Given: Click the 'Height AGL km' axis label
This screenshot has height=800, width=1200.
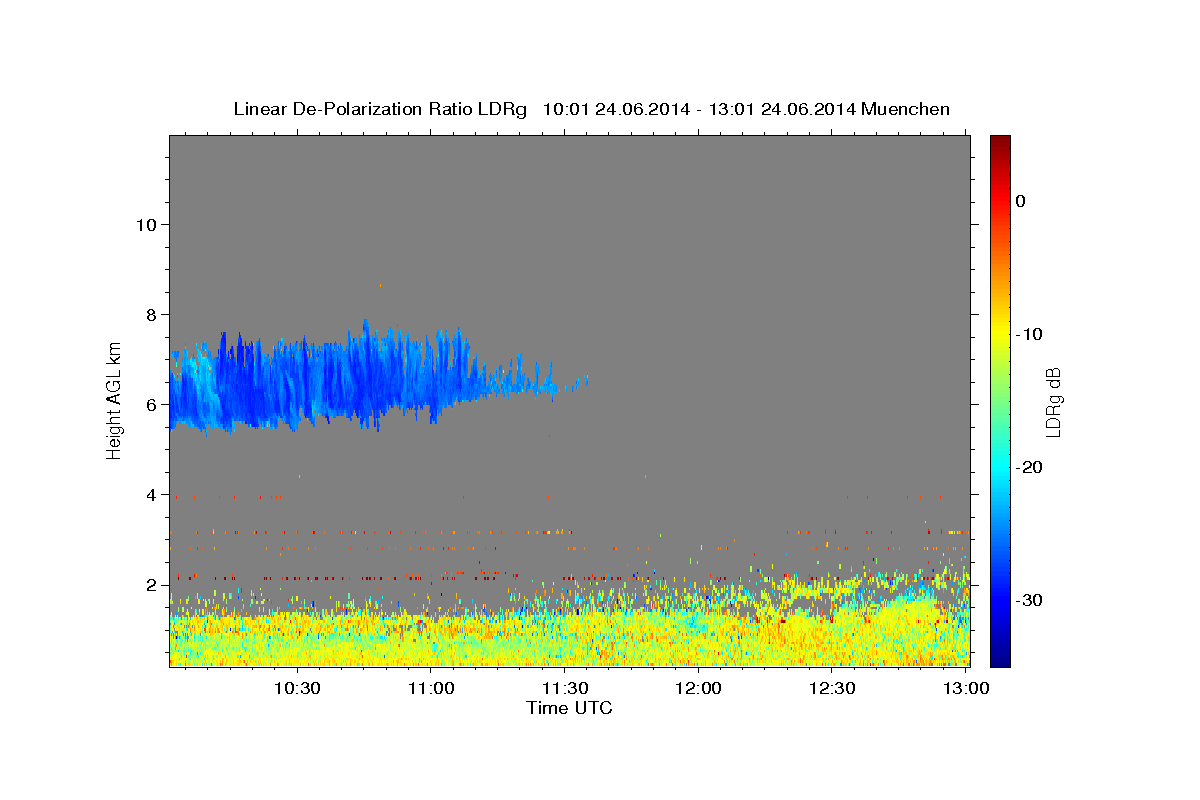Looking at the screenshot, I should (x=114, y=399).
